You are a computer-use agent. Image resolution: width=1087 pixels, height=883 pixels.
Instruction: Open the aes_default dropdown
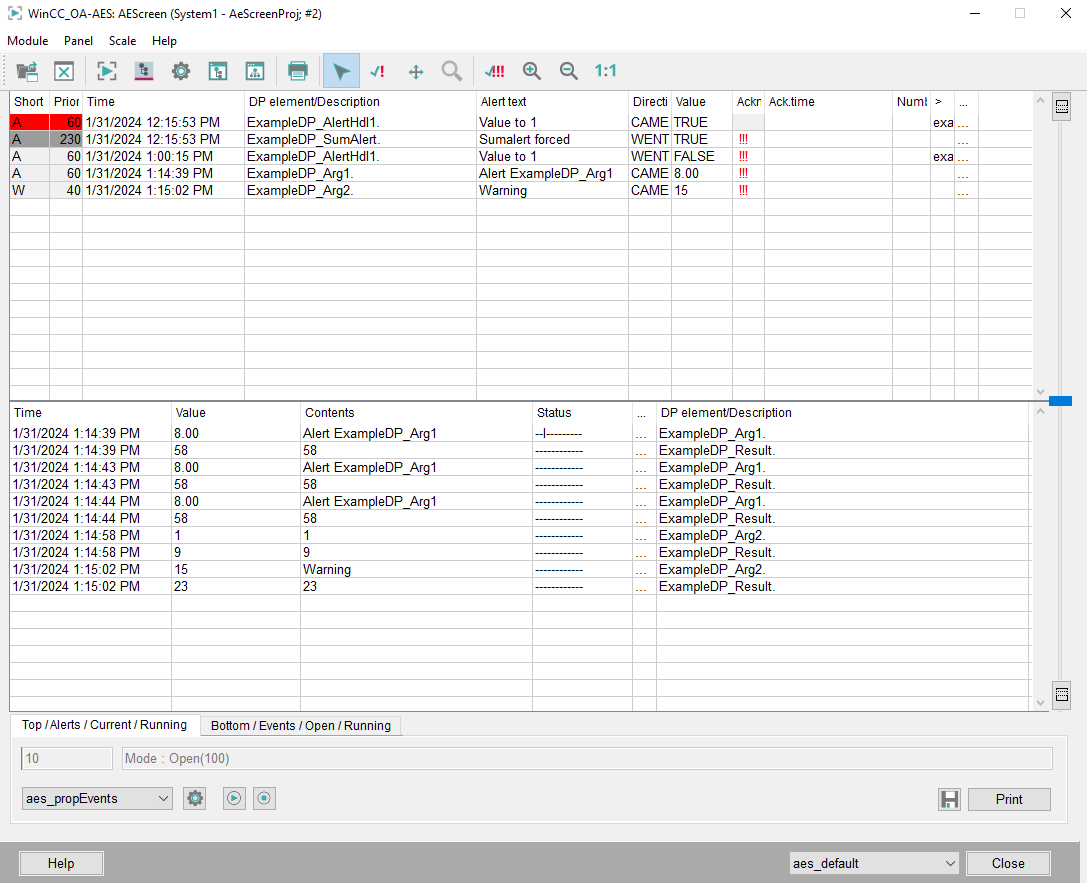873,863
